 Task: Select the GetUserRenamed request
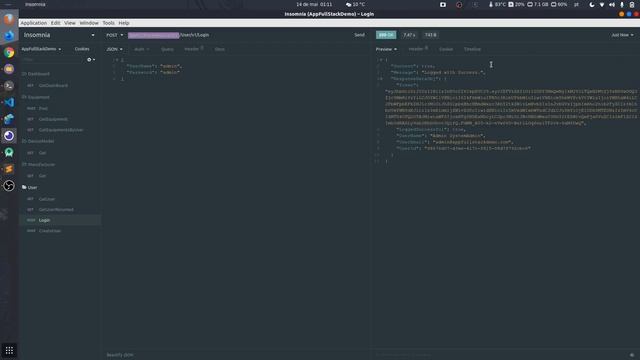60,210
